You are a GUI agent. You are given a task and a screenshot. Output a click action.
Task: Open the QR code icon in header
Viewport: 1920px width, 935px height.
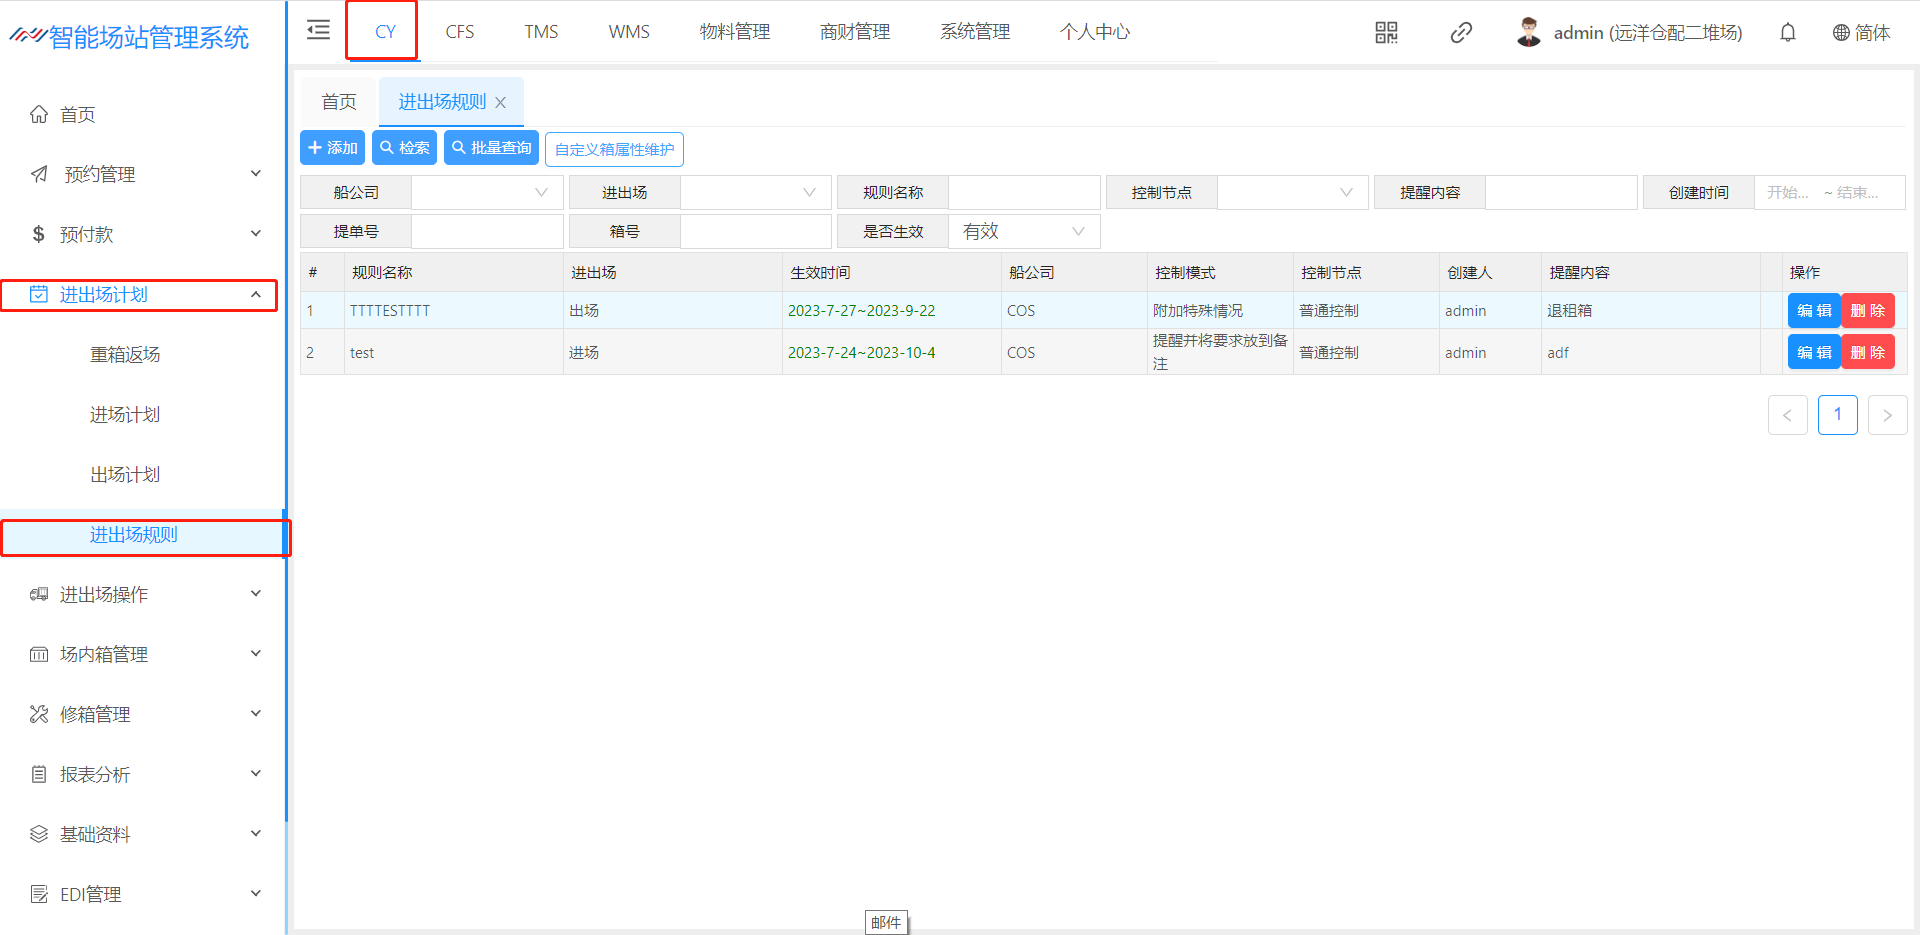[1386, 33]
